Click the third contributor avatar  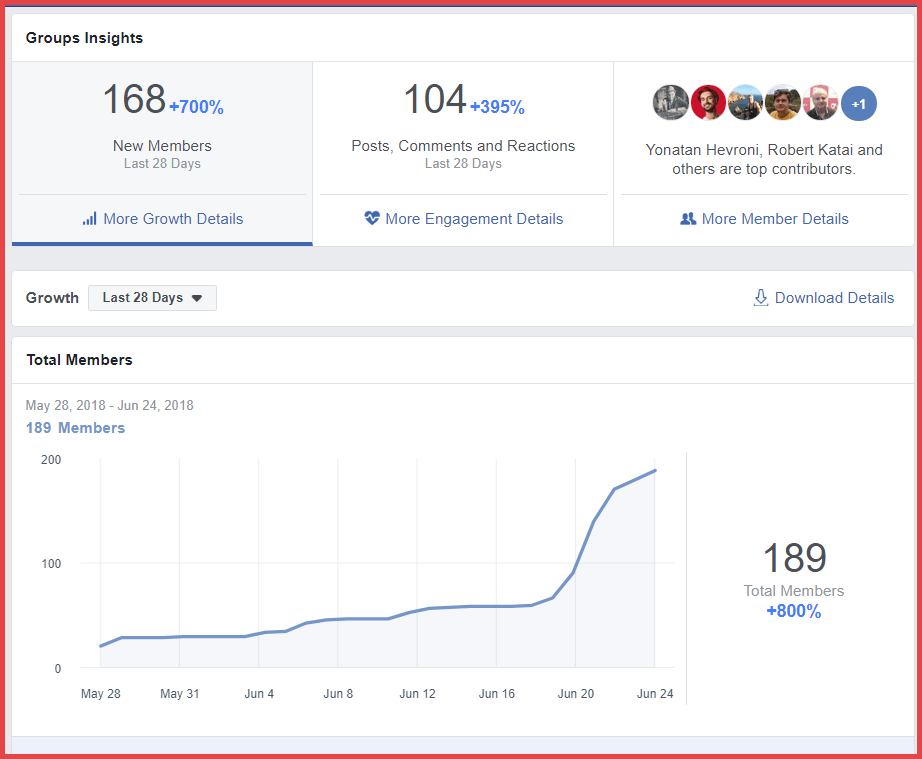pos(745,102)
